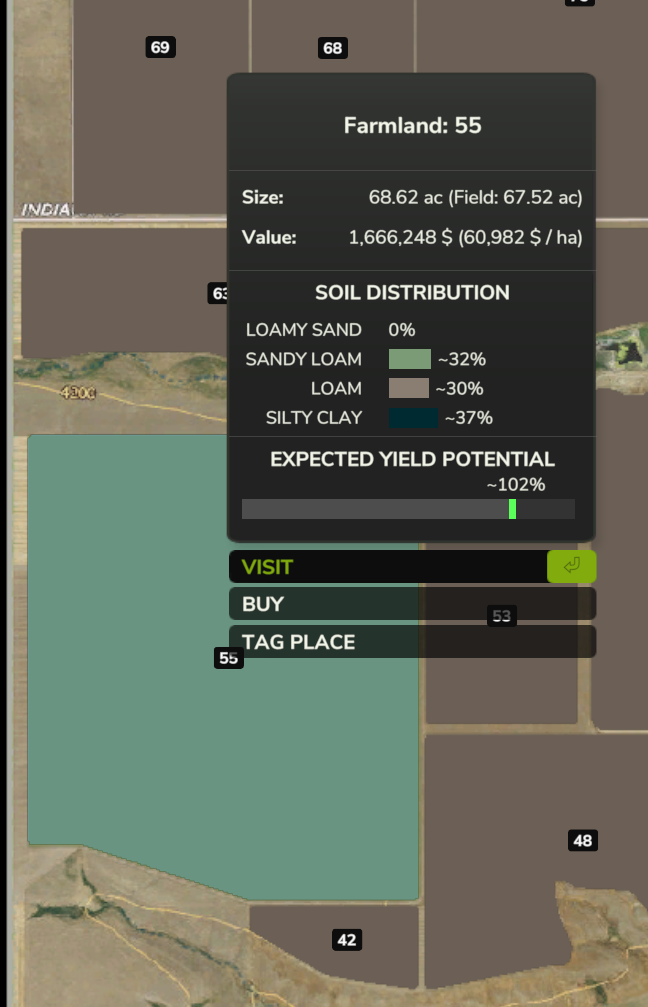The width and height of the screenshot is (648, 1007).
Task: Click the Farmland: 55 title header
Action: [412, 125]
